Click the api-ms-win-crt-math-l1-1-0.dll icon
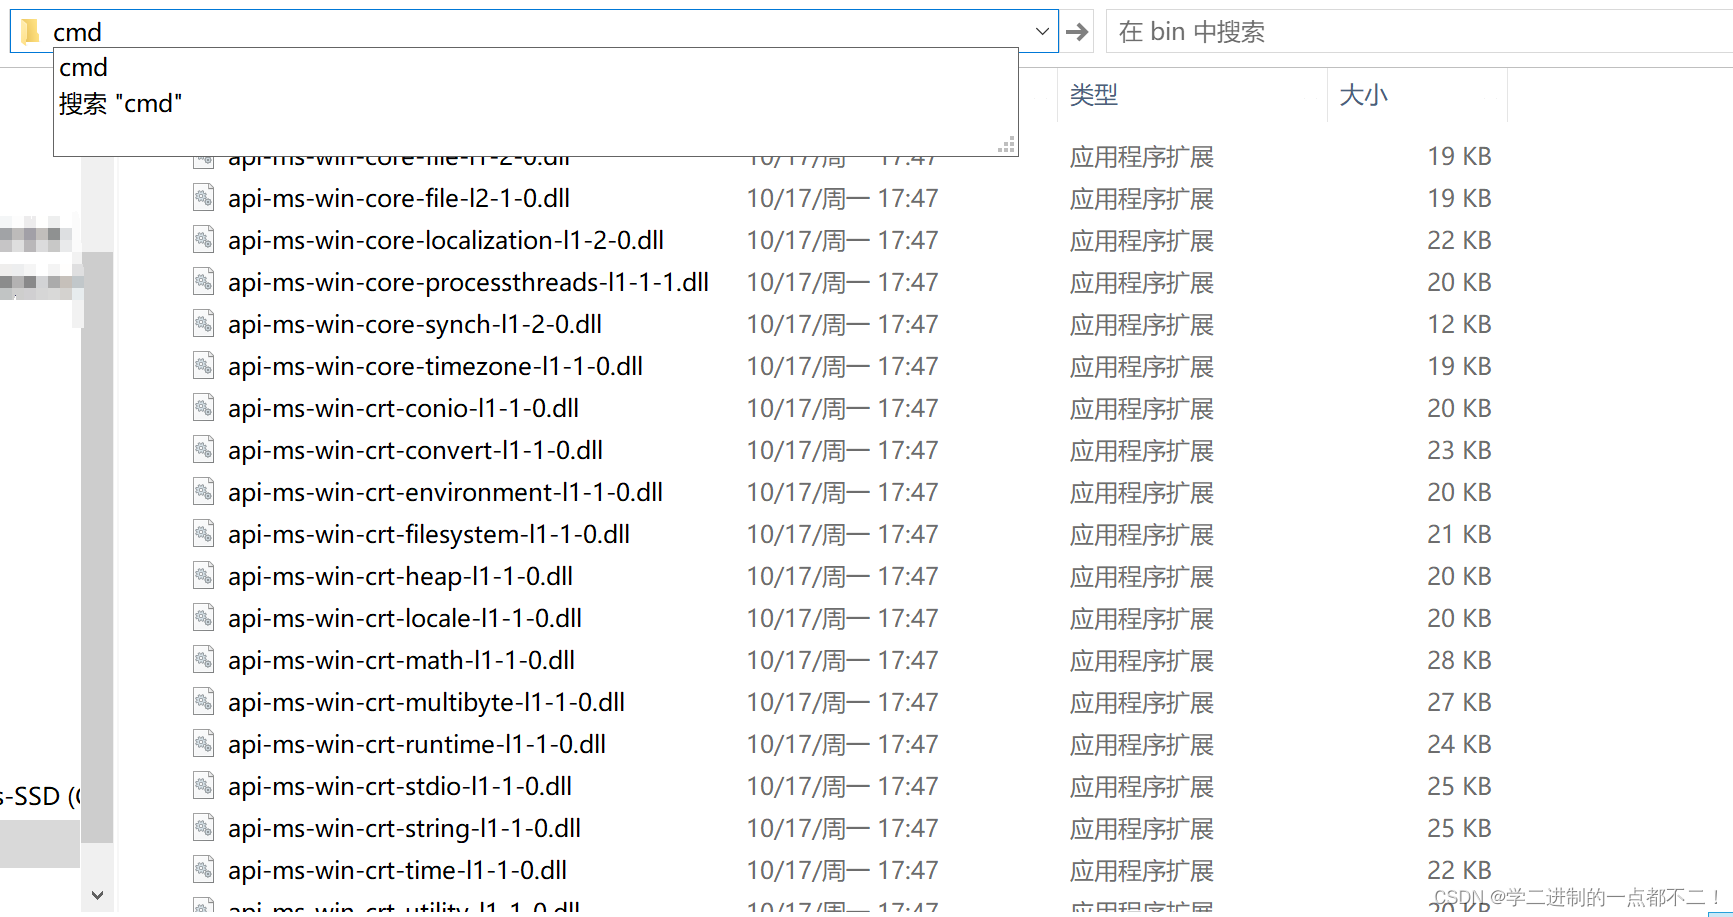Screen dimensions: 1733x917 203,659
